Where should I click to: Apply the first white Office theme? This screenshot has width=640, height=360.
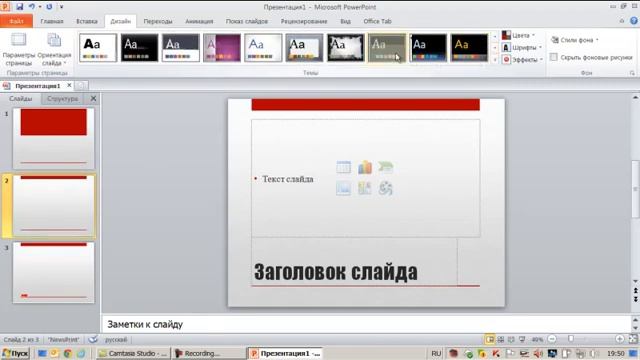pos(98,48)
